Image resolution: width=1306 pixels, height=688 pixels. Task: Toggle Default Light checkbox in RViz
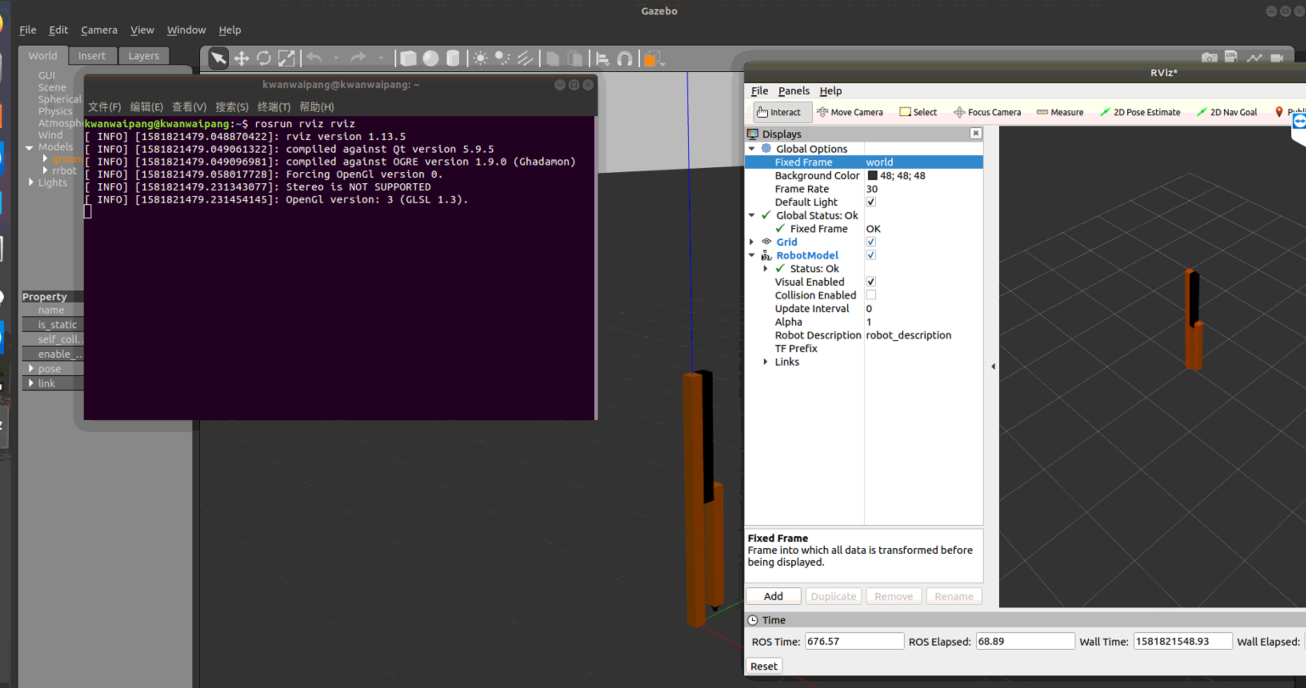pyautogui.click(x=871, y=202)
